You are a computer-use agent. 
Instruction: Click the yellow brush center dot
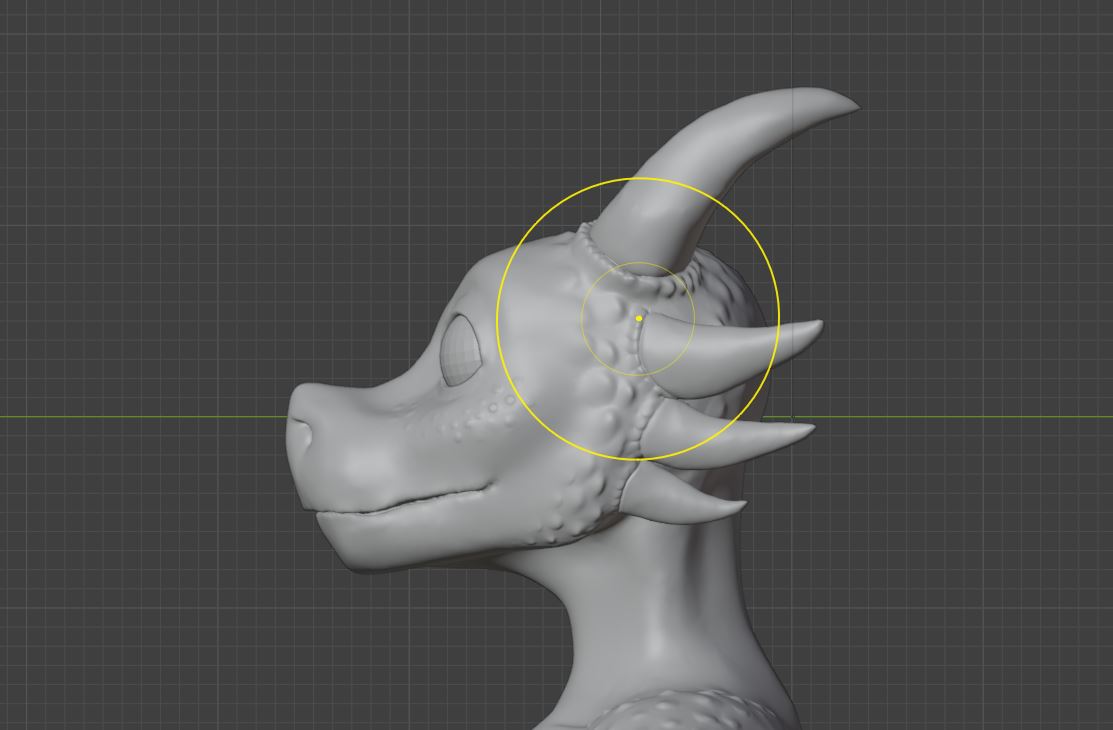pos(639,318)
